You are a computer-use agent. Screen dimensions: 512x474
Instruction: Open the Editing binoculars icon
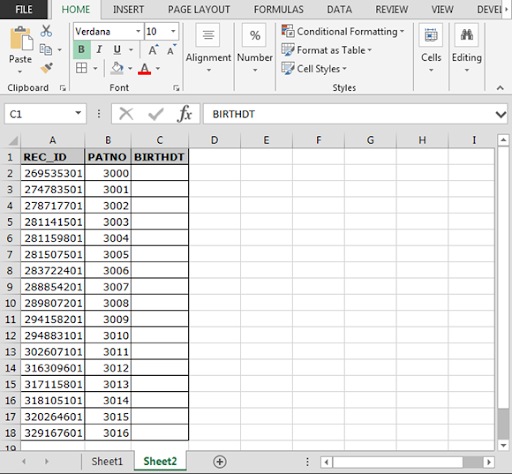coord(467,35)
